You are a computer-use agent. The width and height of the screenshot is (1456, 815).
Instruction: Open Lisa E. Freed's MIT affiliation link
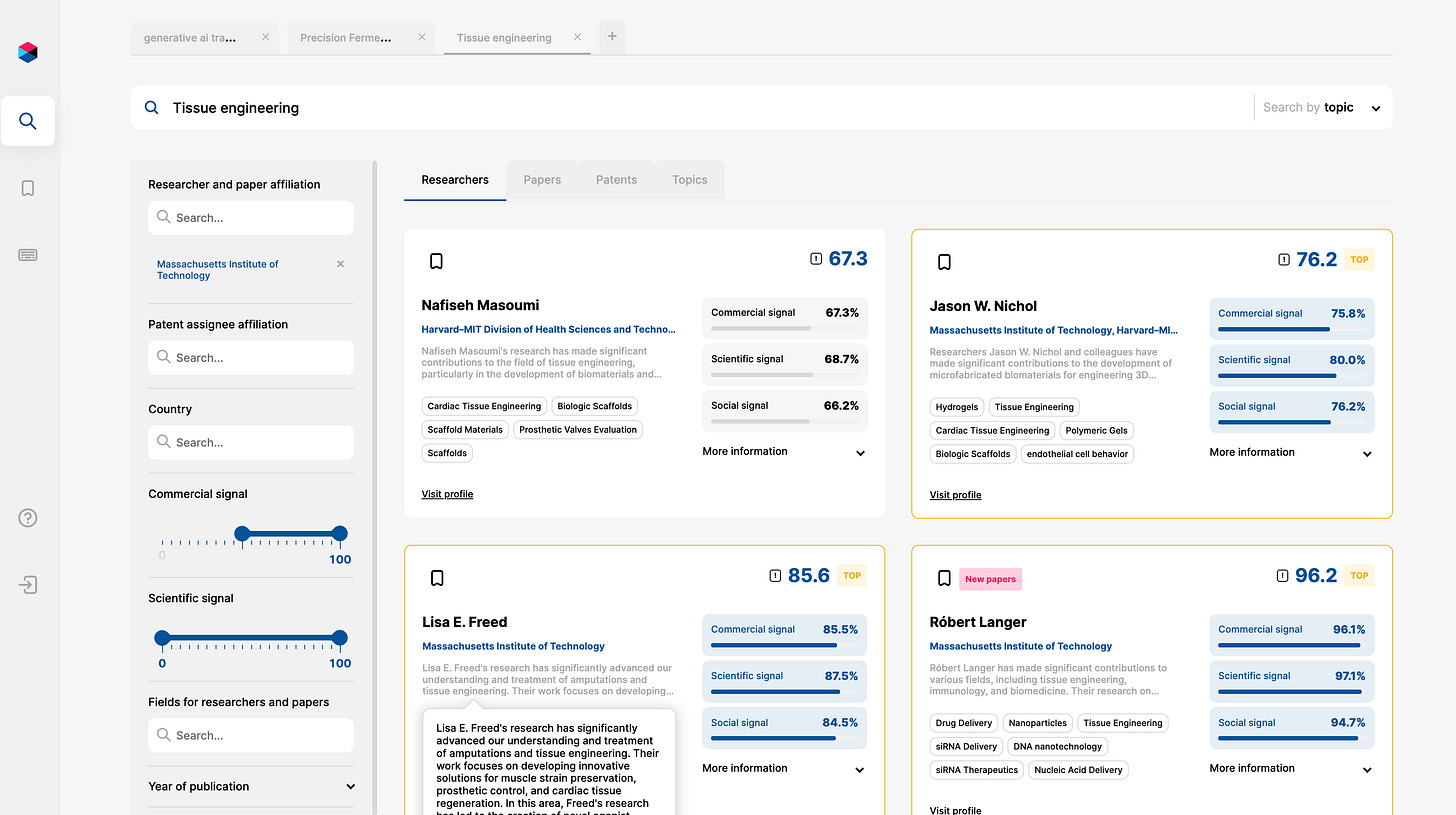coord(513,646)
